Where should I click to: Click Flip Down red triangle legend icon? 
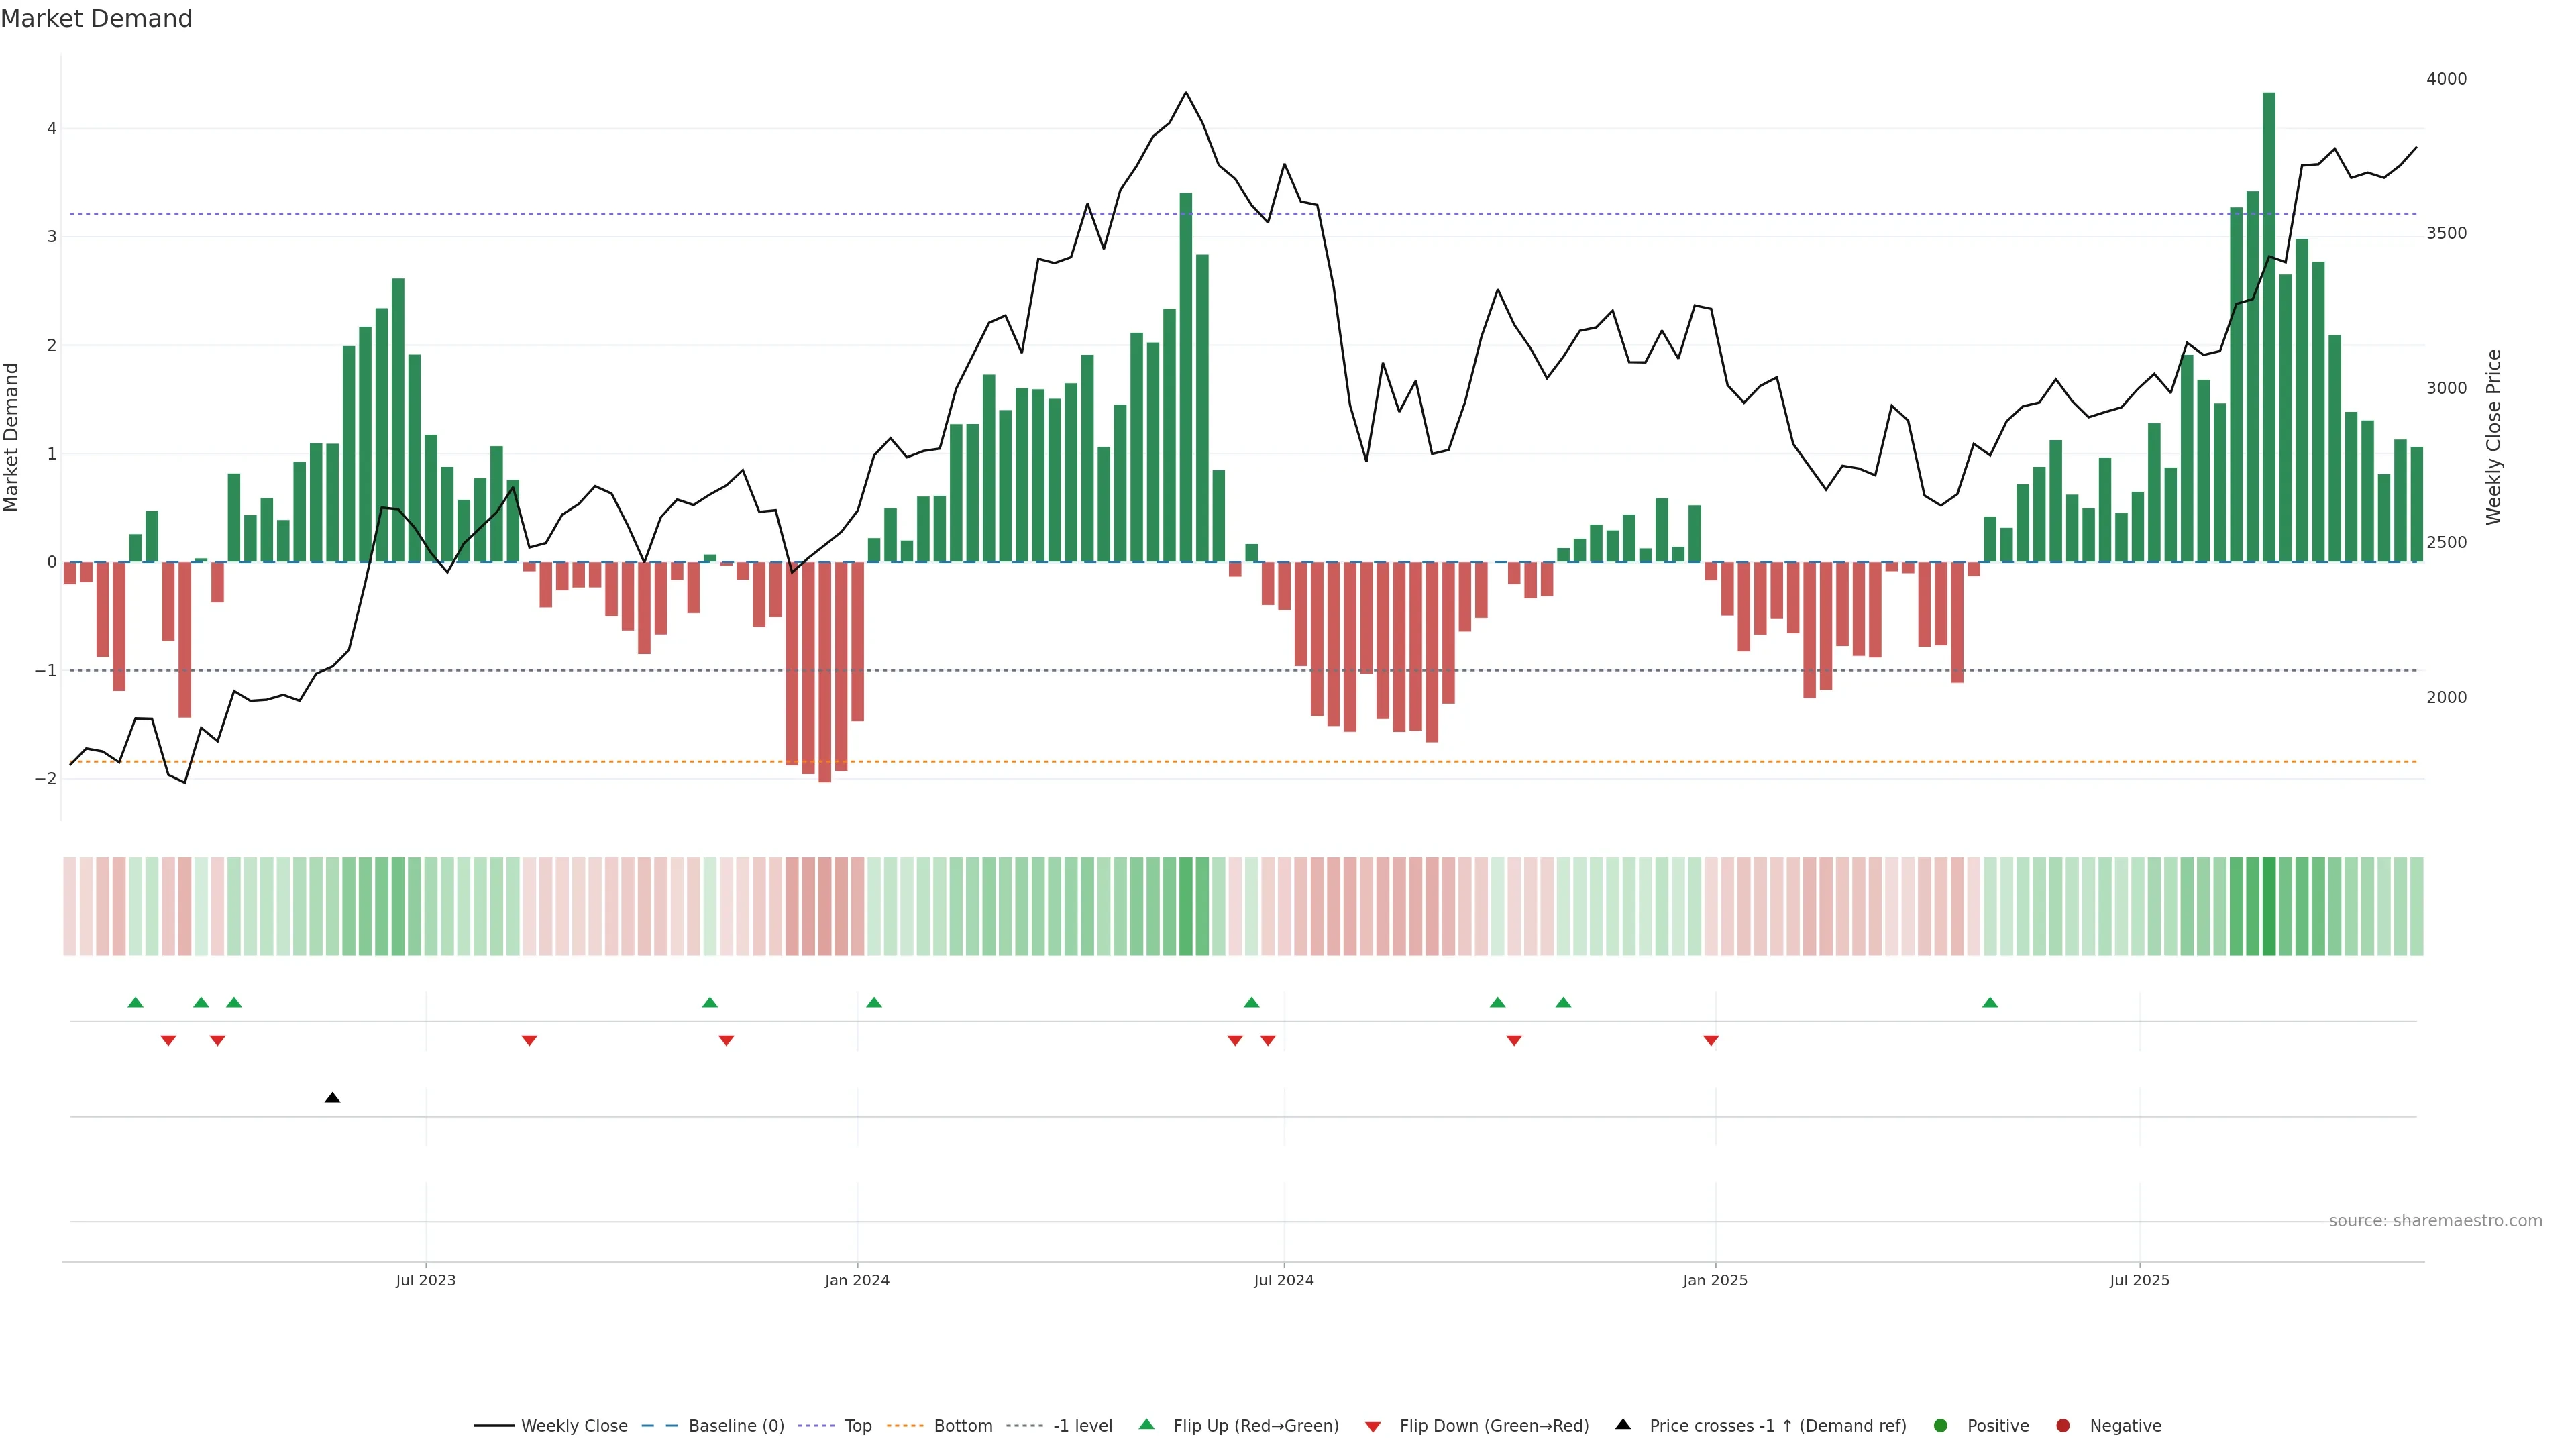(1373, 1426)
